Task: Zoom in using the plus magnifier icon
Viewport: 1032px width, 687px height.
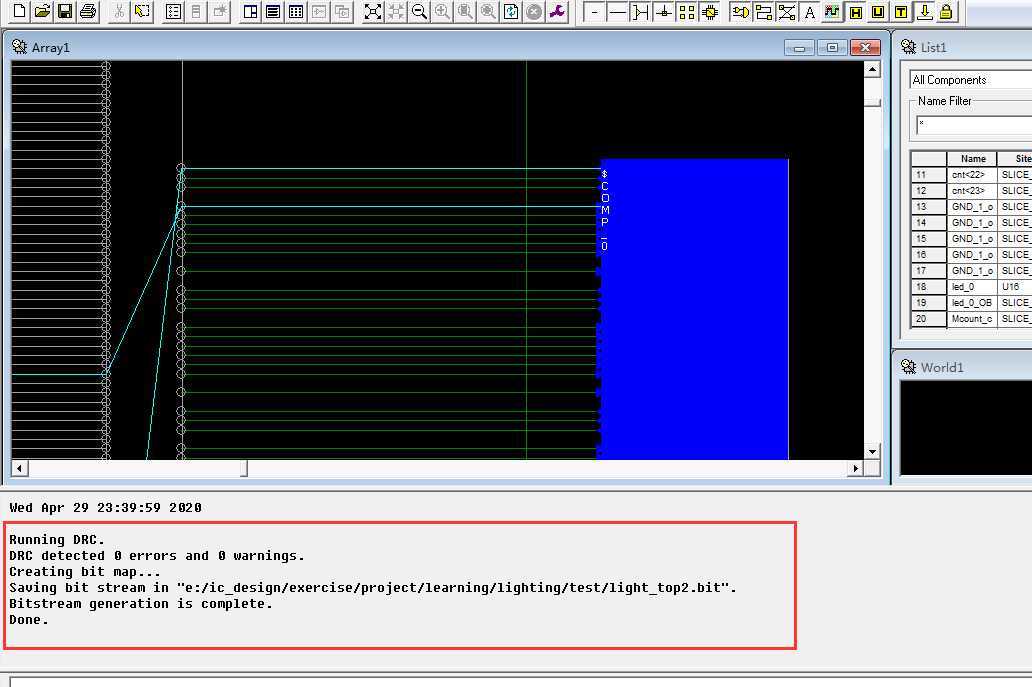Action: [442, 11]
